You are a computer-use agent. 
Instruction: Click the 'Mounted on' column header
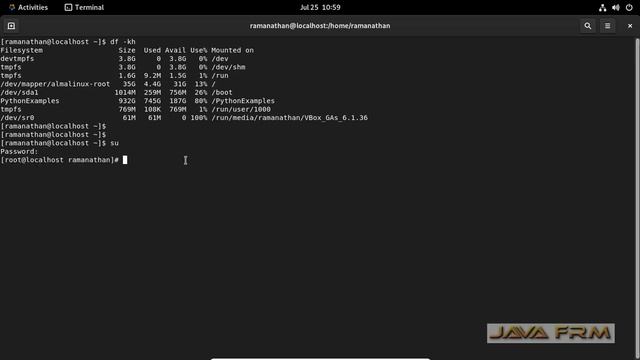(x=232, y=50)
